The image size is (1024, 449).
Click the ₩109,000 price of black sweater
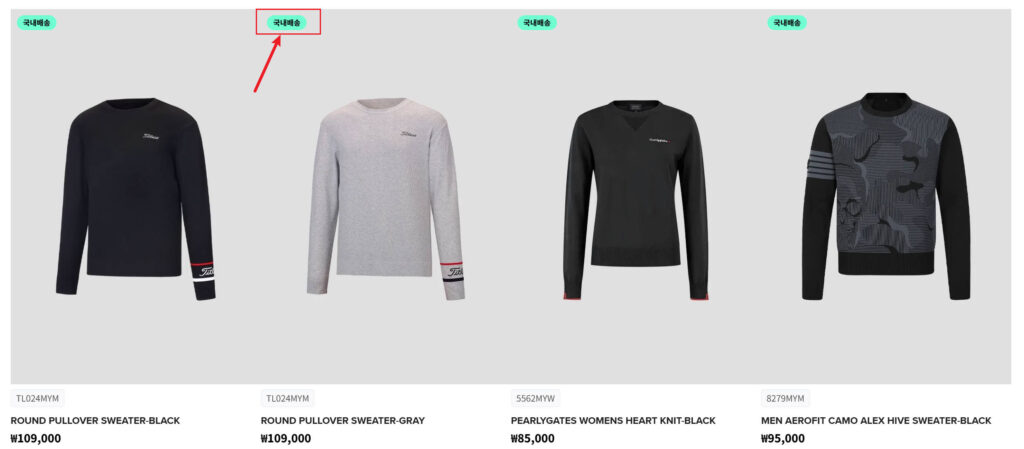pos(36,439)
